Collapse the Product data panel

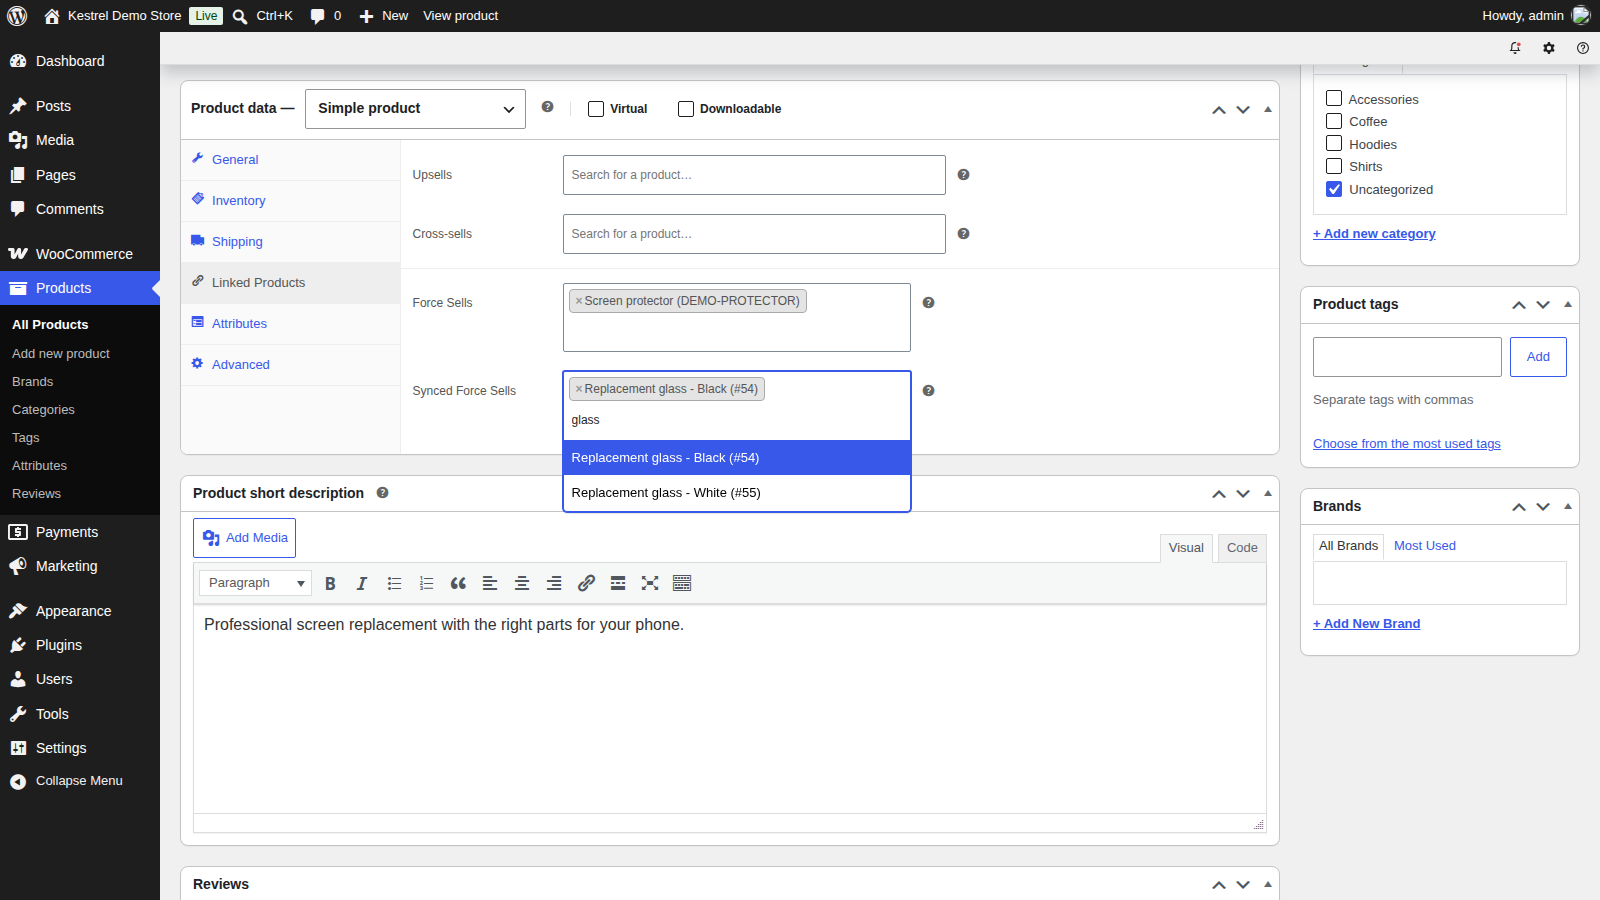pos(1268,109)
